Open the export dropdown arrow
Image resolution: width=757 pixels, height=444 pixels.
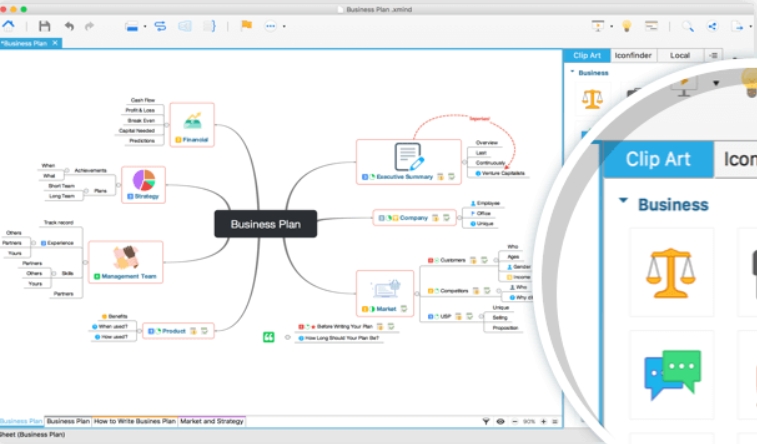coord(751,27)
